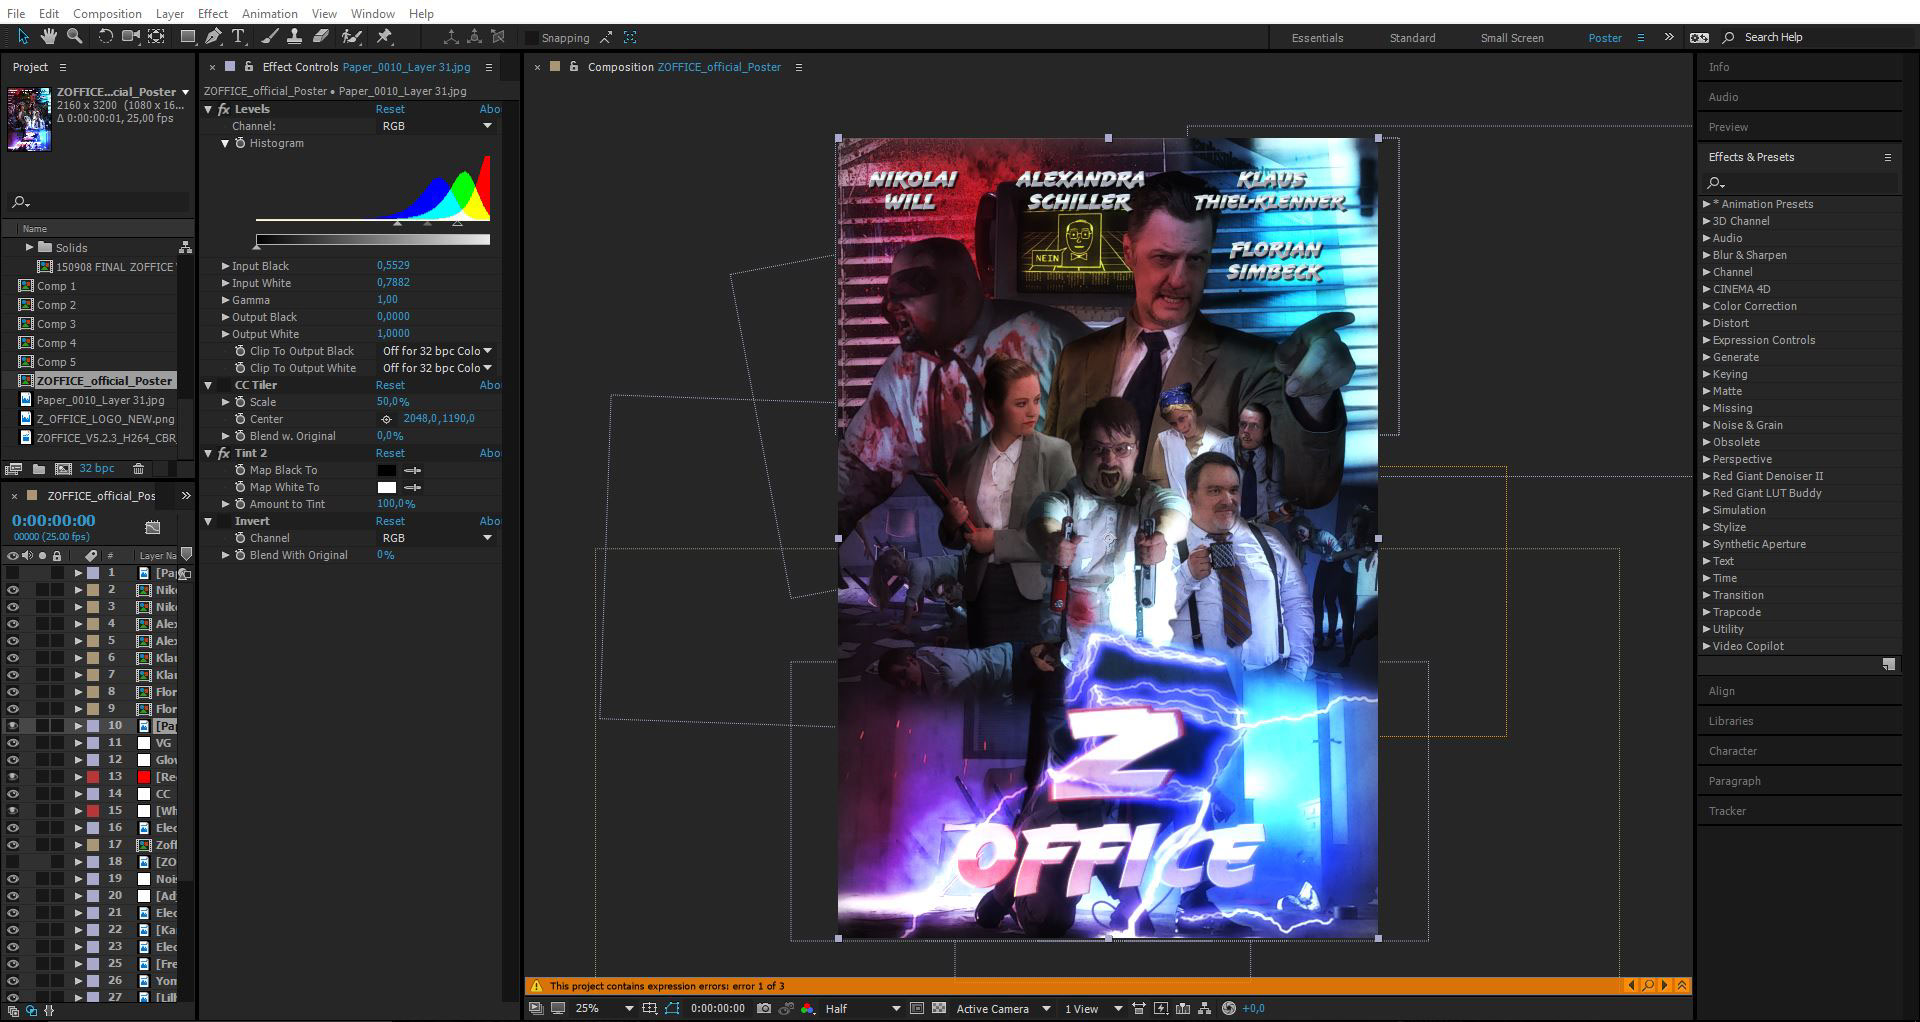Viewport: 1920px width, 1022px height.
Task: Click the Map Black To color swatch
Action: 386,470
